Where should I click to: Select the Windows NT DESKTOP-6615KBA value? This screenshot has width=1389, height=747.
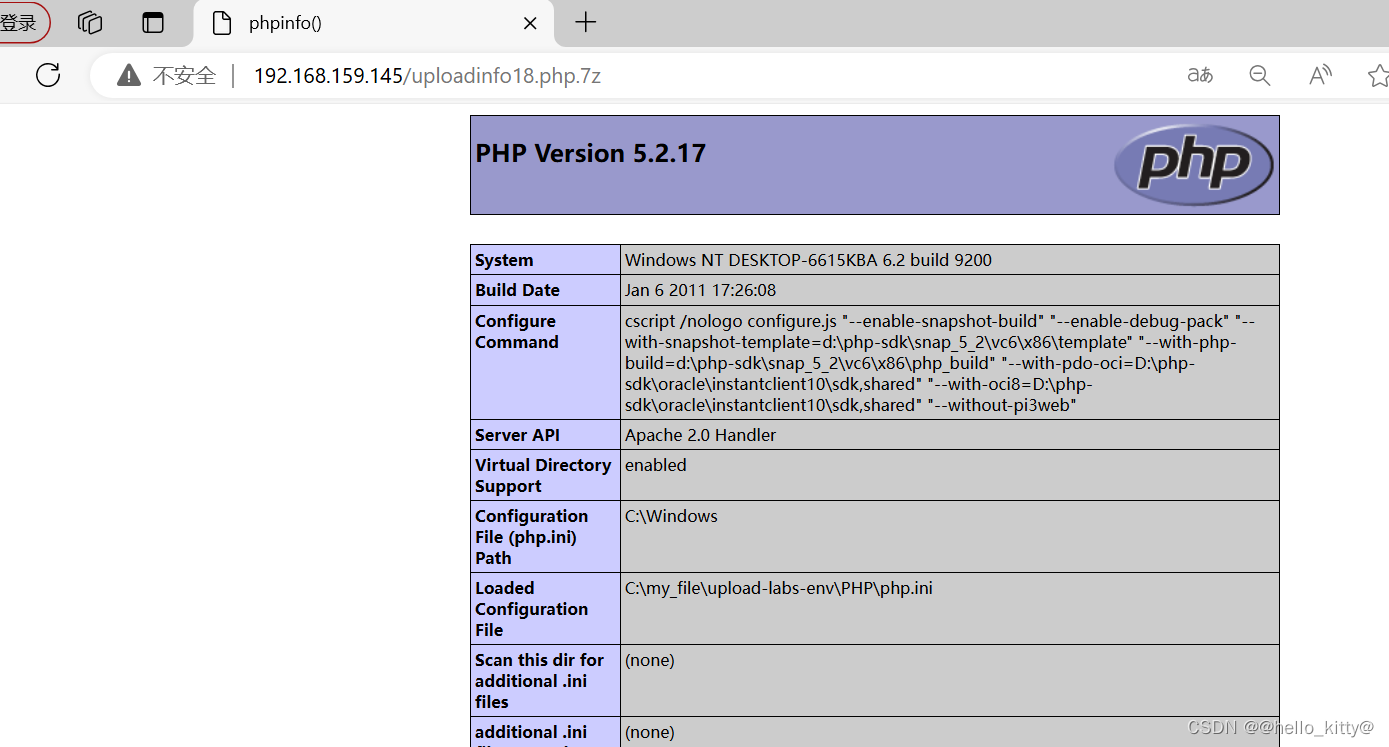coord(808,260)
